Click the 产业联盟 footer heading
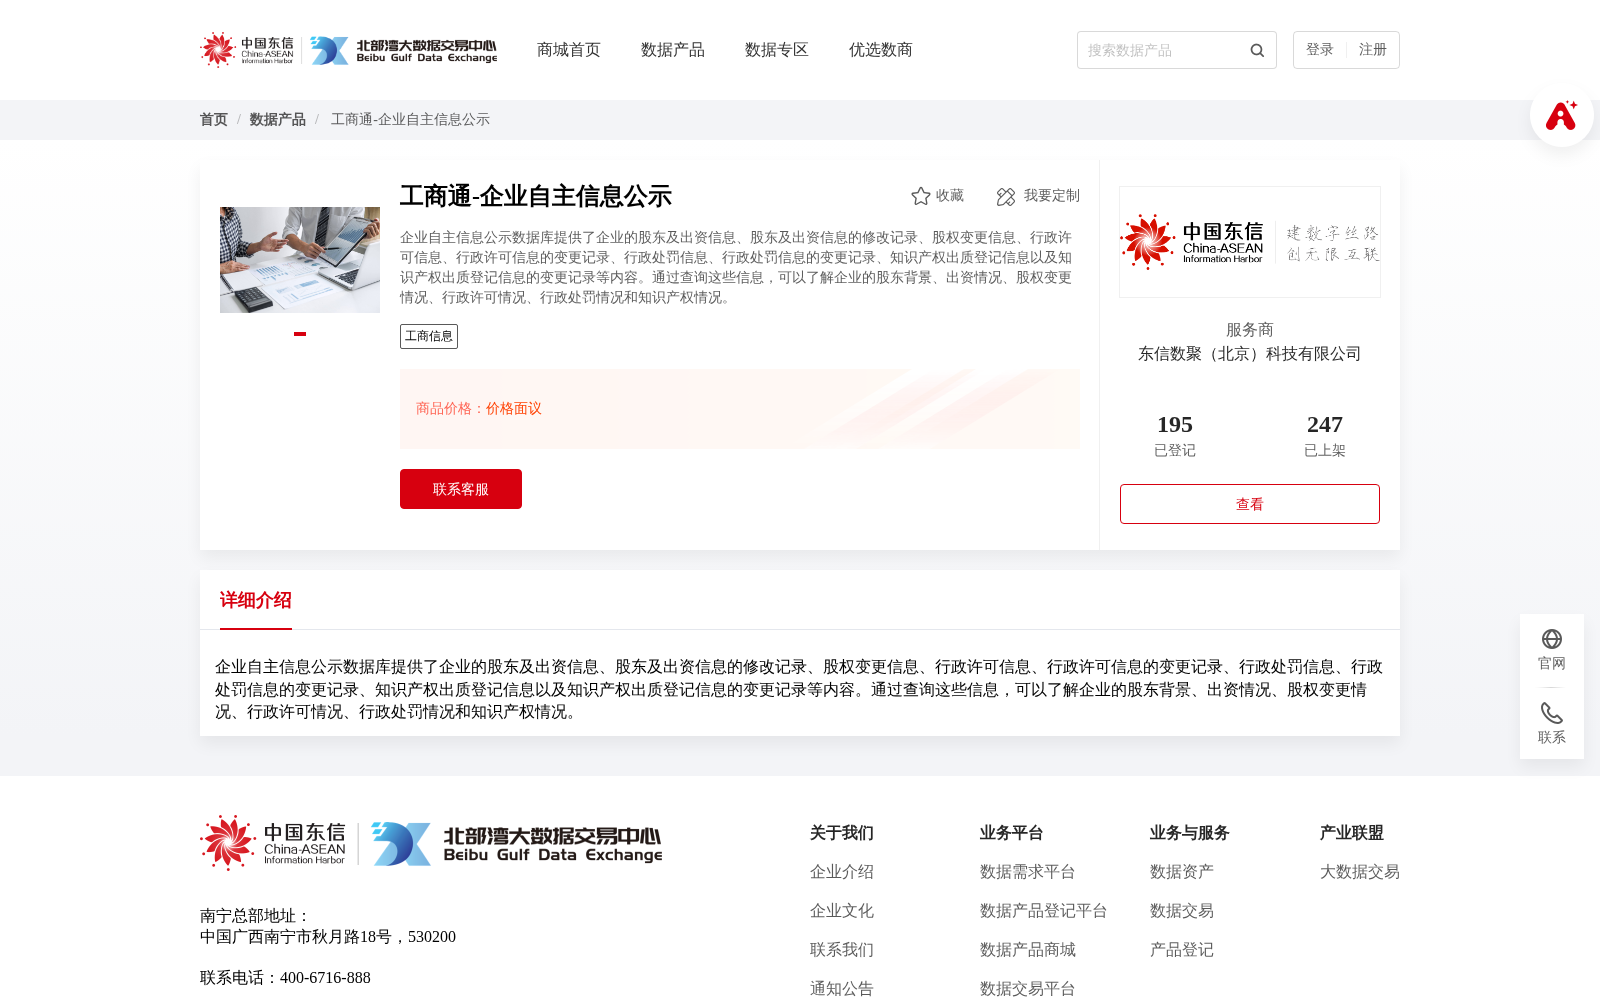1600x1000 pixels. (x=1352, y=833)
